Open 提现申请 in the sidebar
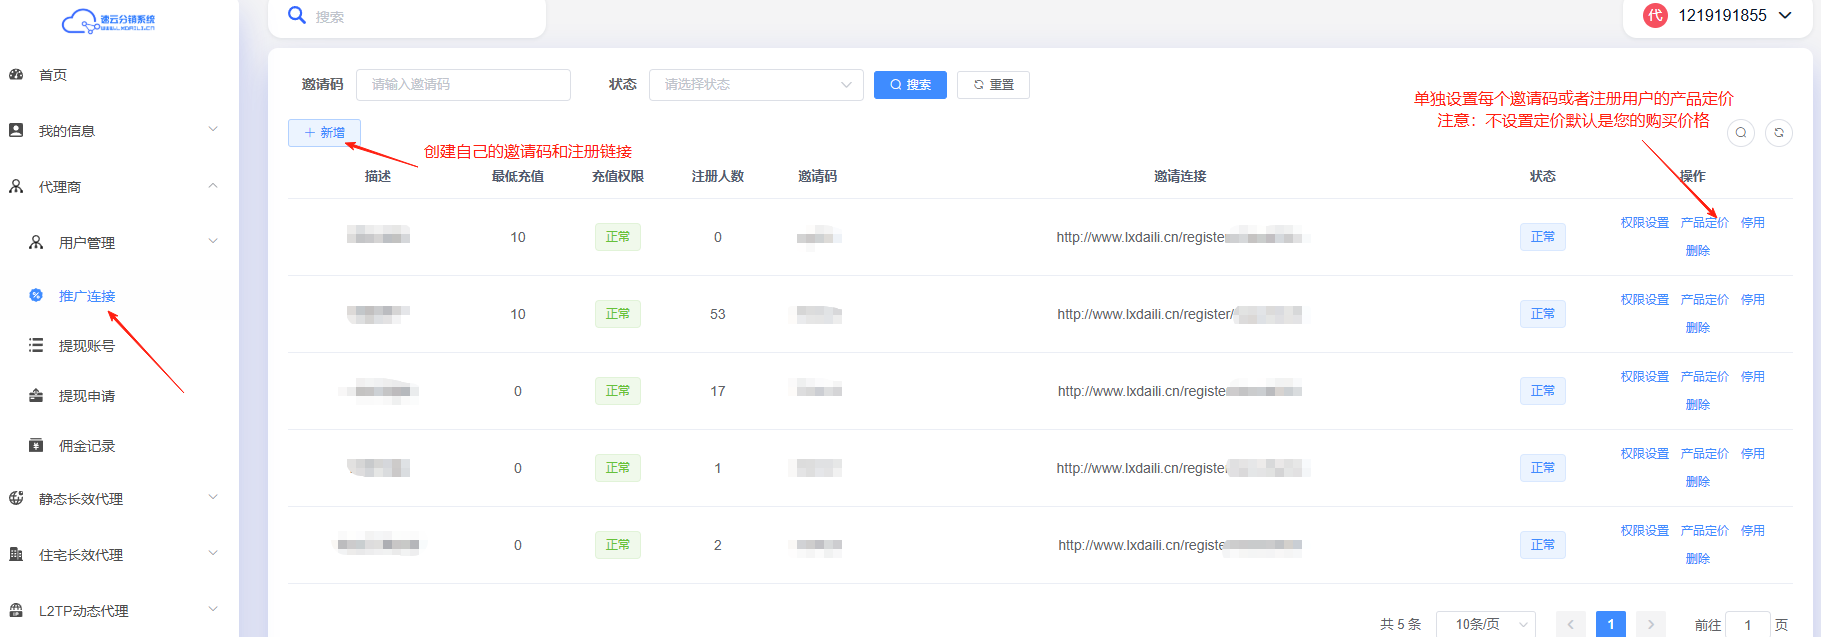The width and height of the screenshot is (1821, 637). (86, 396)
